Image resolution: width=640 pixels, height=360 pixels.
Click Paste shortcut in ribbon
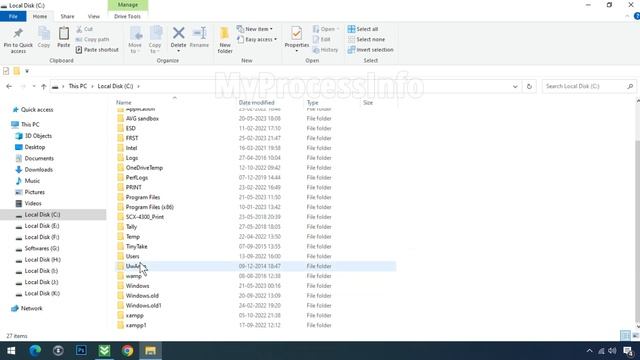coord(97,49)
